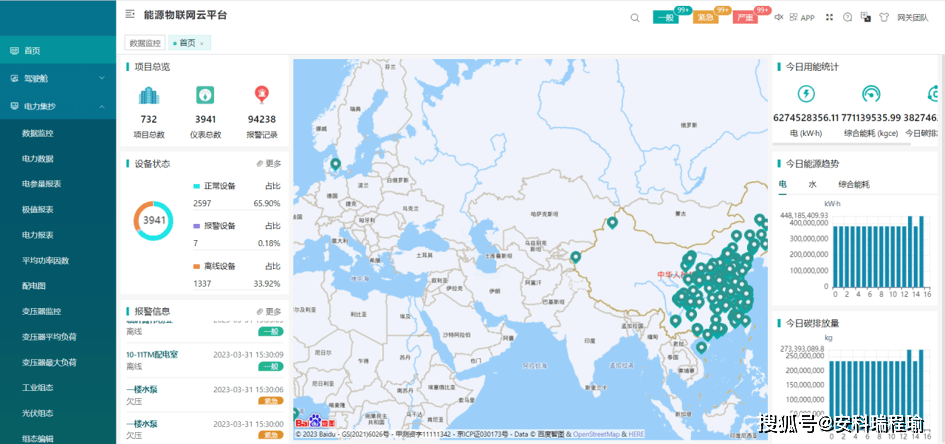Select the 电 energy trend tab
The image size is (945, 444).
[782, 184]
